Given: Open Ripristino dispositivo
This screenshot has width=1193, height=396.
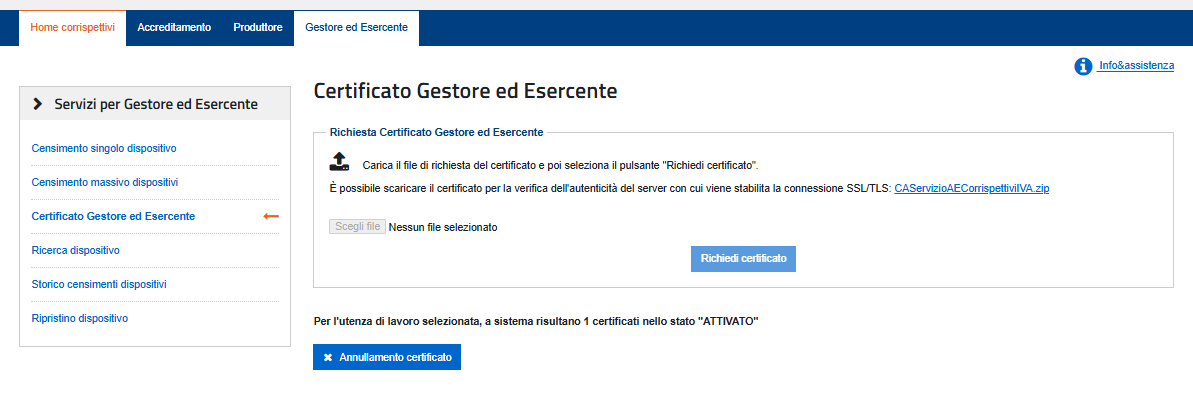Looking at the screenshot, I should point(80,318).
